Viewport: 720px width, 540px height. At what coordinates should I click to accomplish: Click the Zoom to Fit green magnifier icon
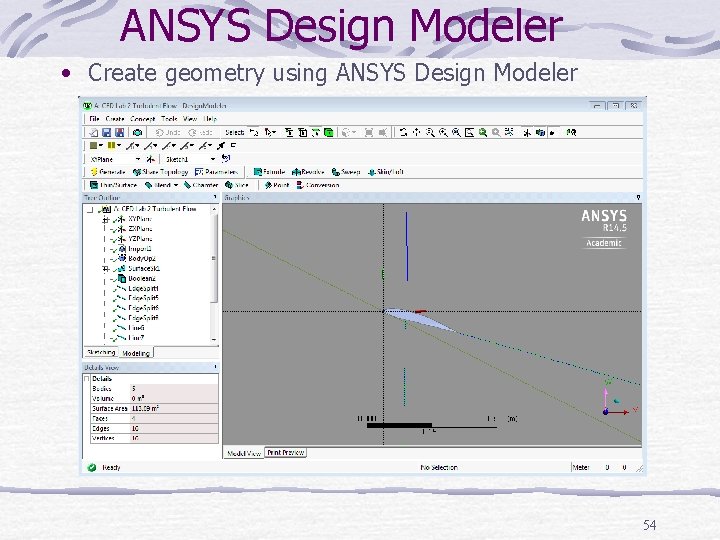[x=483, y=133]
